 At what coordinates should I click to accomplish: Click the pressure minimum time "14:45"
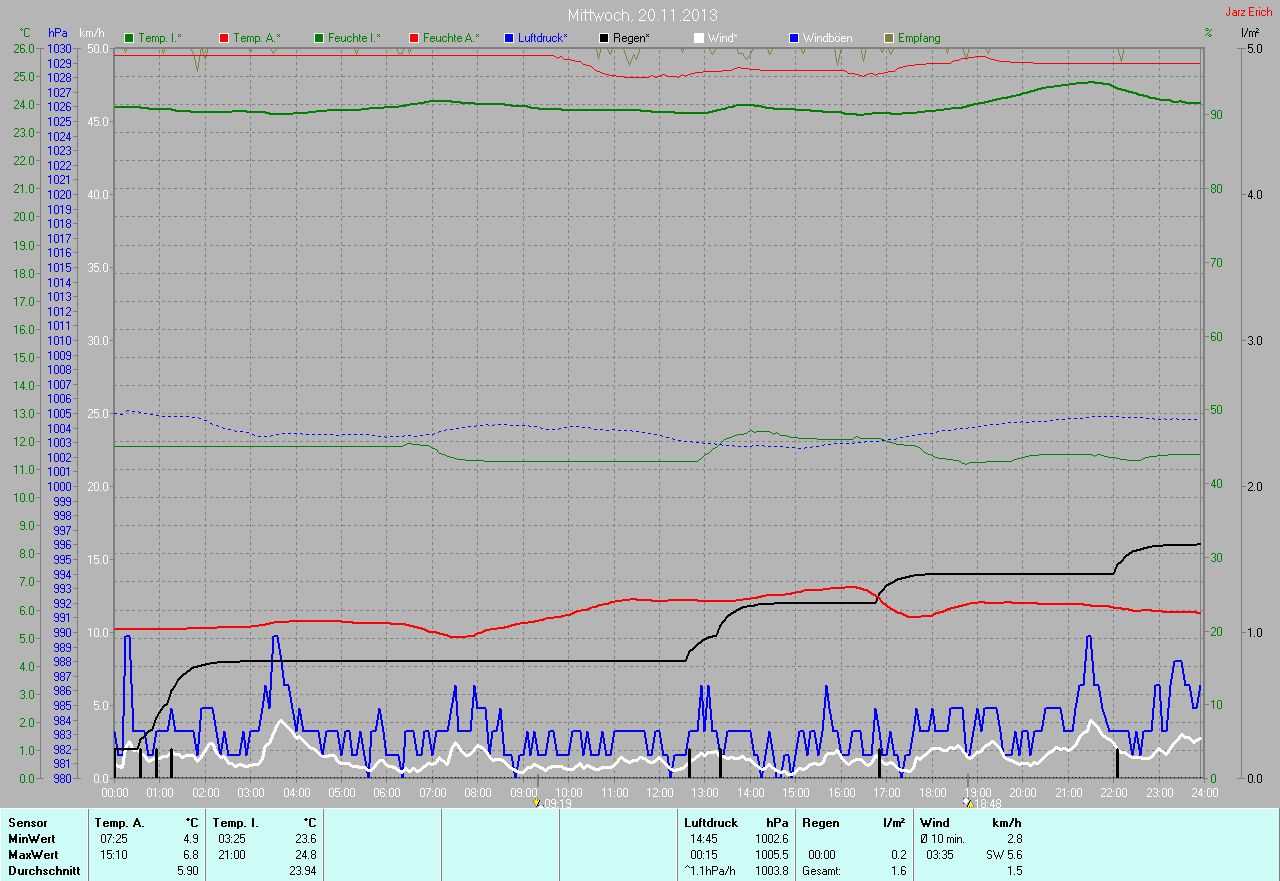704,839
